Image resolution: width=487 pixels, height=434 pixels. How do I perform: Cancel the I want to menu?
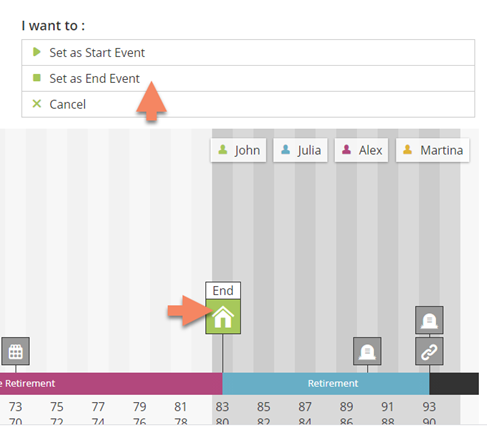tap(248, 104)
